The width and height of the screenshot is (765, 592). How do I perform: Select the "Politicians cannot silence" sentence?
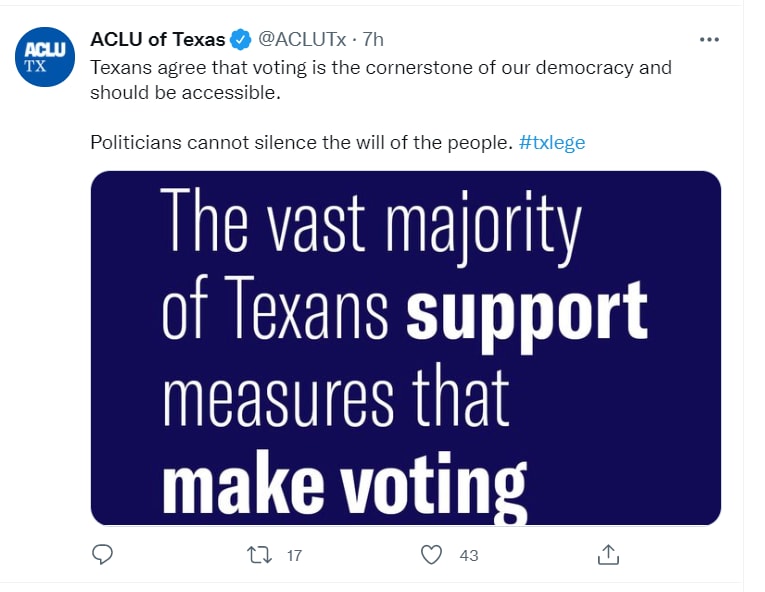click(x=300, y=142)
